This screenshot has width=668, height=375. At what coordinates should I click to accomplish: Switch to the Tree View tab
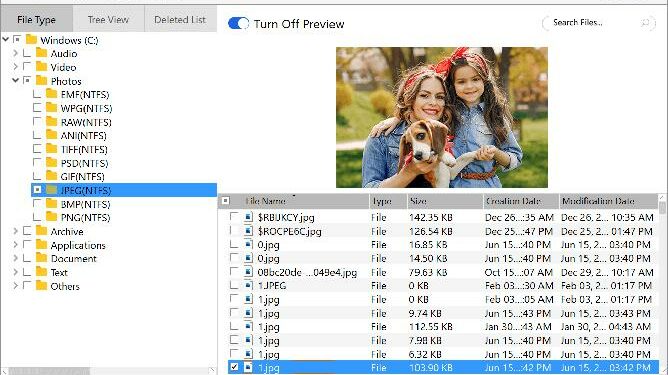click(108, 20)
